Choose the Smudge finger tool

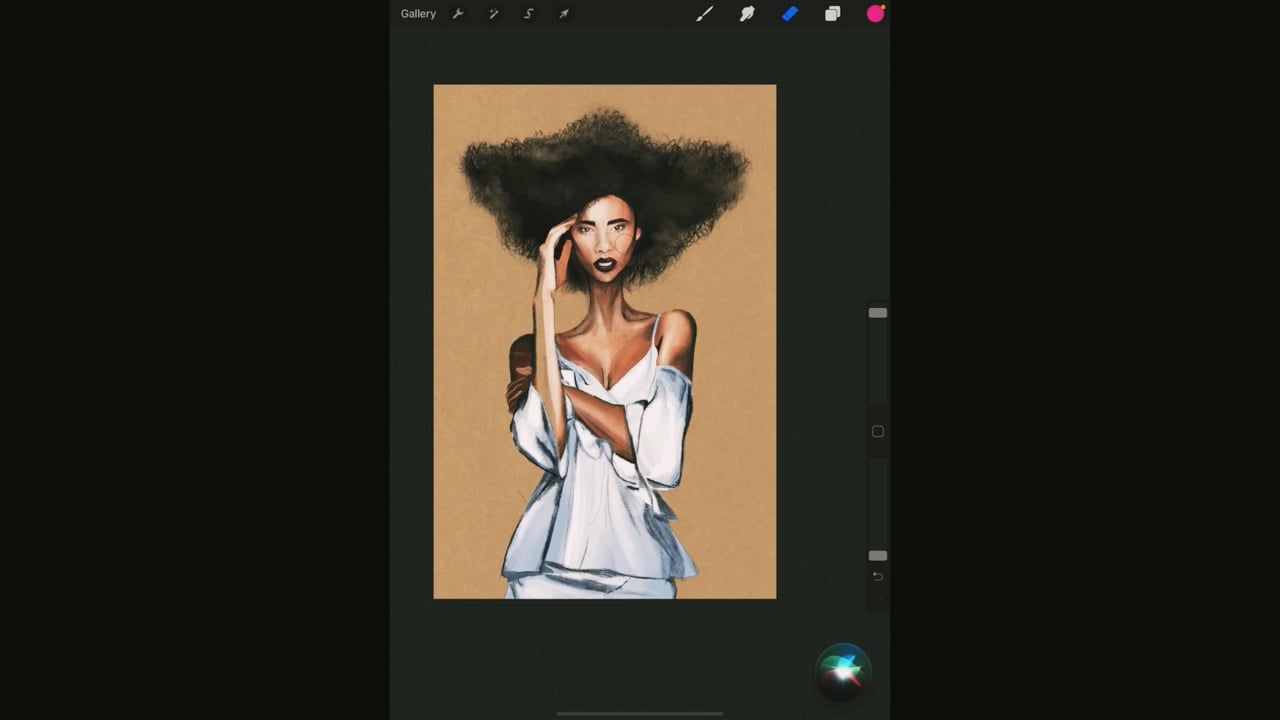747,14
